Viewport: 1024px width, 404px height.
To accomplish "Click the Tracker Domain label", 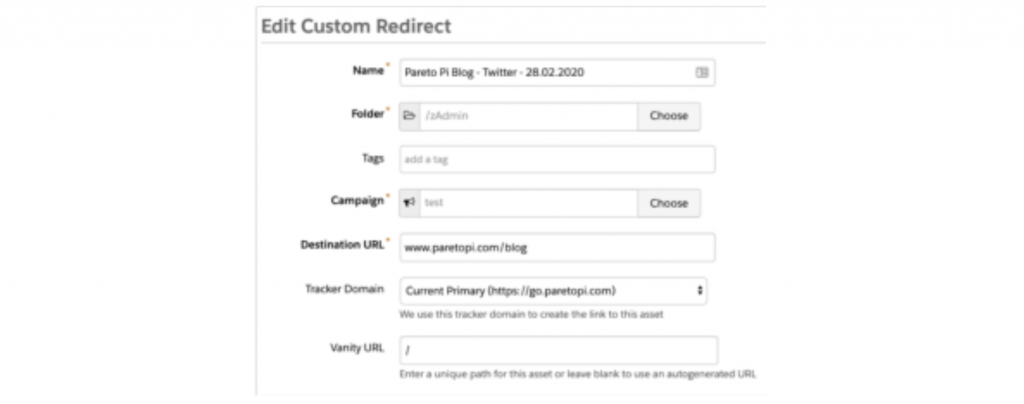I will coord(344,288).
